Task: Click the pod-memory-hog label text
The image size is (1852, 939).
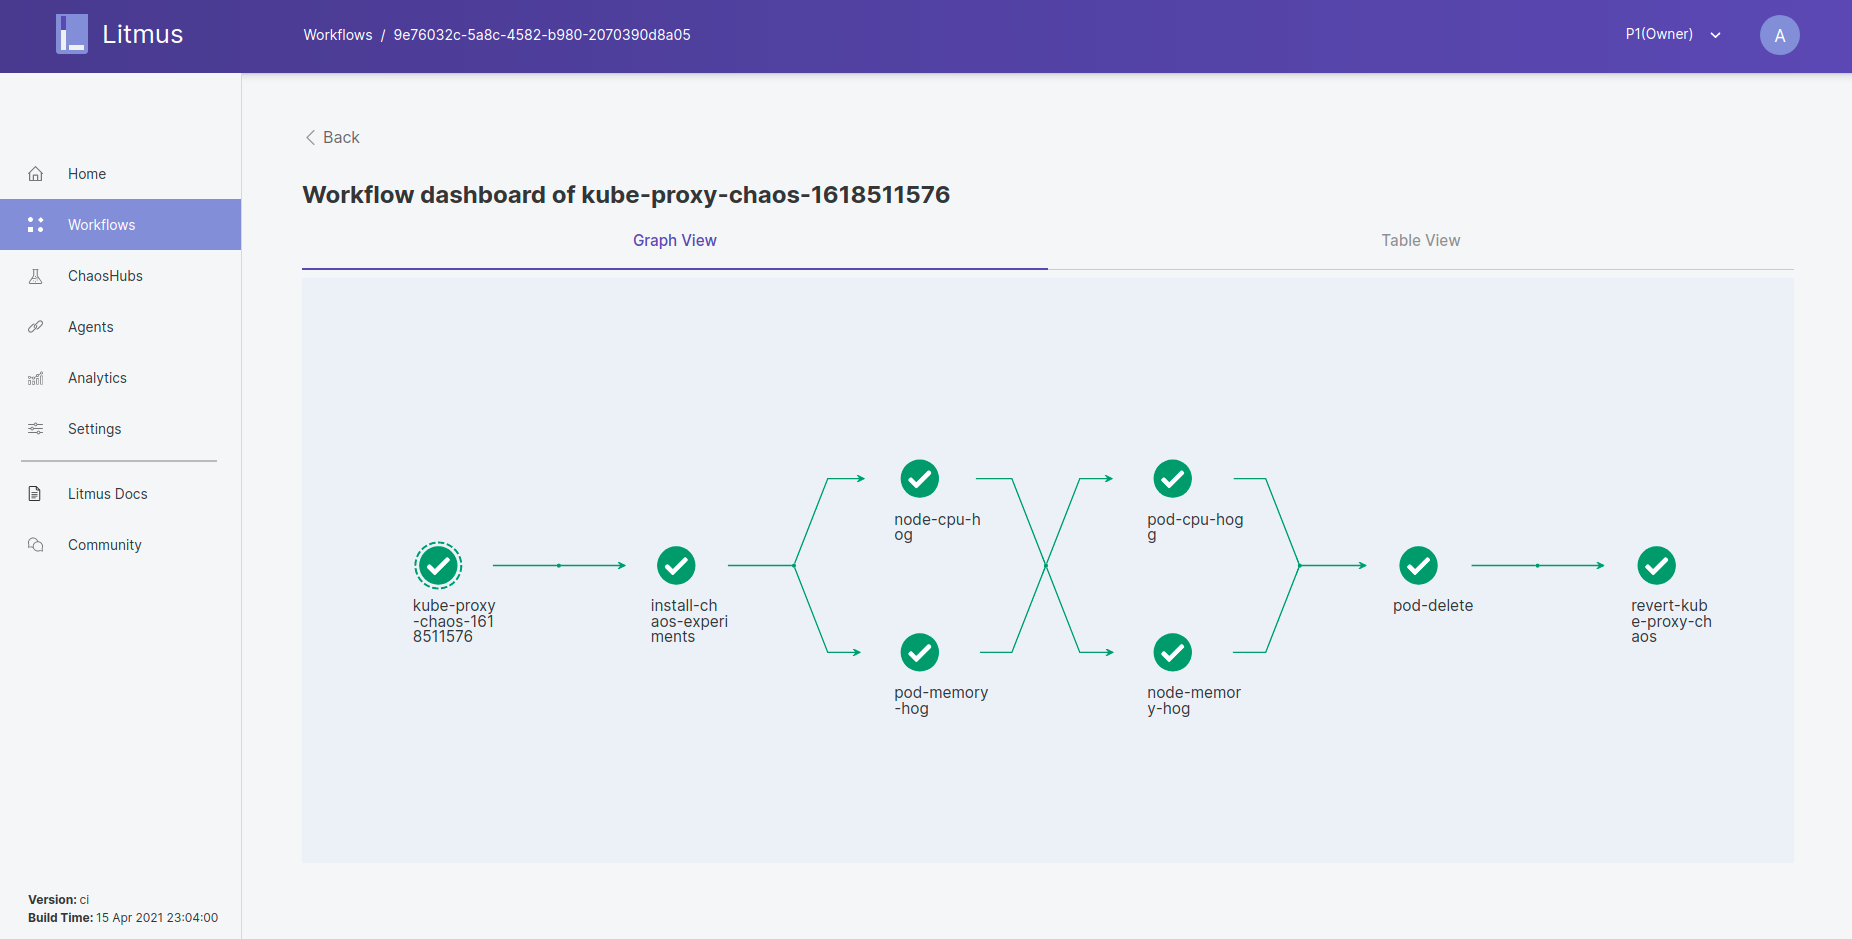Action: point(941,701)
